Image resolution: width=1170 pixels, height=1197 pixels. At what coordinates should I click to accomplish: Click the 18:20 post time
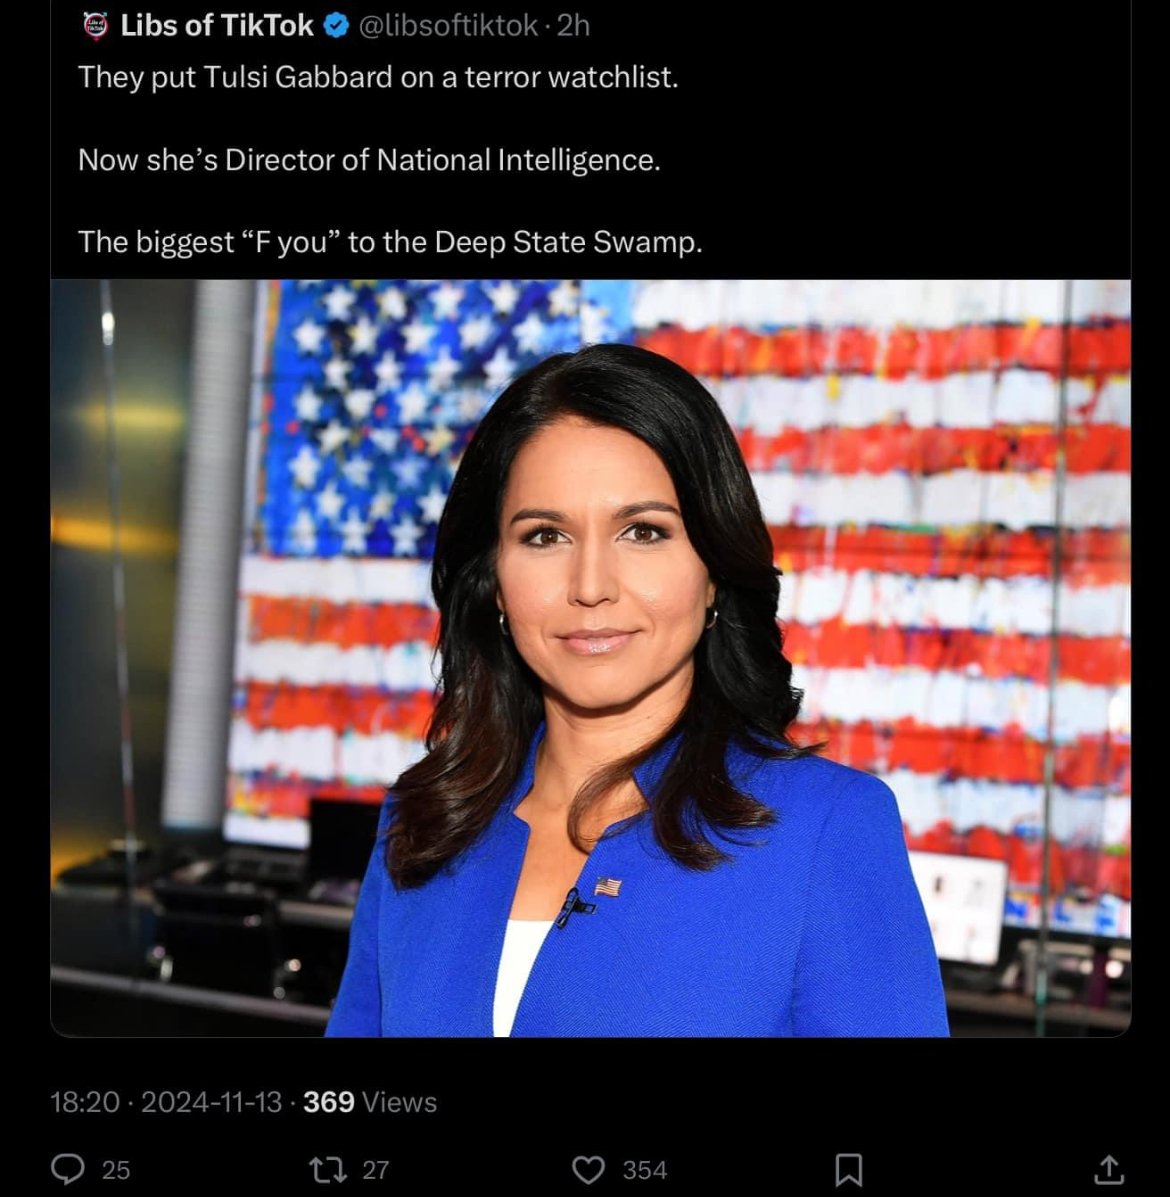pyautogui.click(x=85, y=1102)
